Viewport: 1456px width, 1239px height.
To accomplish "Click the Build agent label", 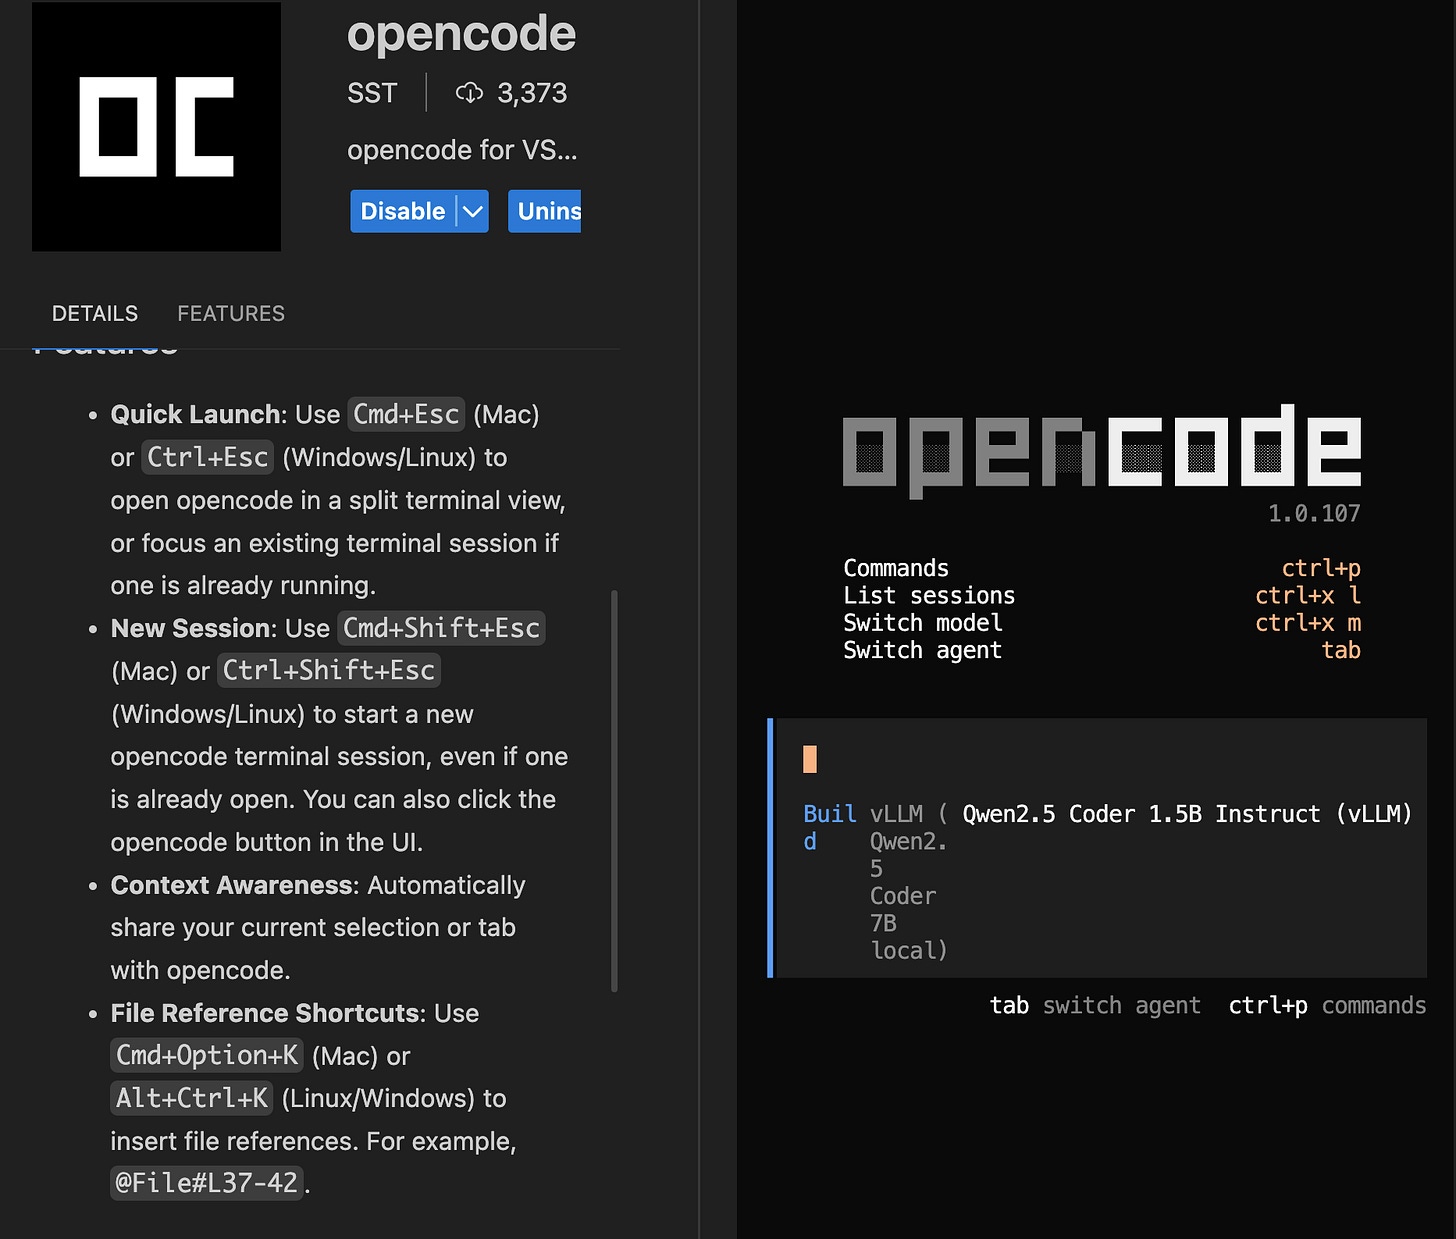I will 830,827.
